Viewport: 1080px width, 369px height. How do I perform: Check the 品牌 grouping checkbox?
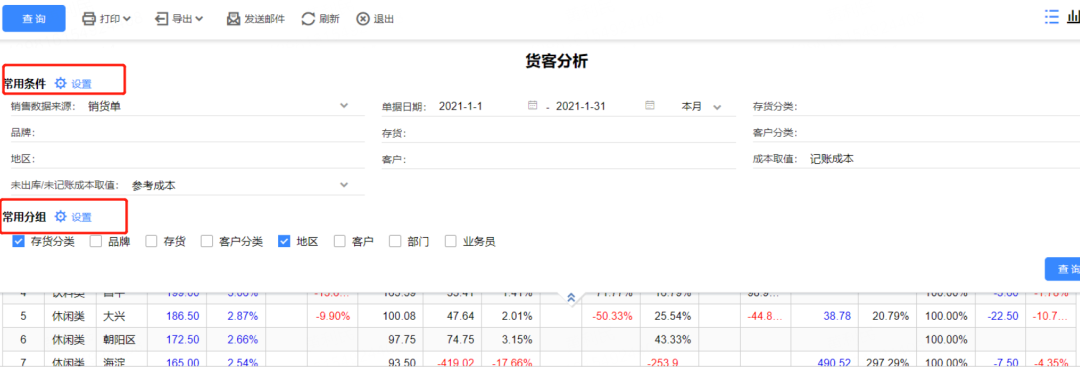click(96, 242)
